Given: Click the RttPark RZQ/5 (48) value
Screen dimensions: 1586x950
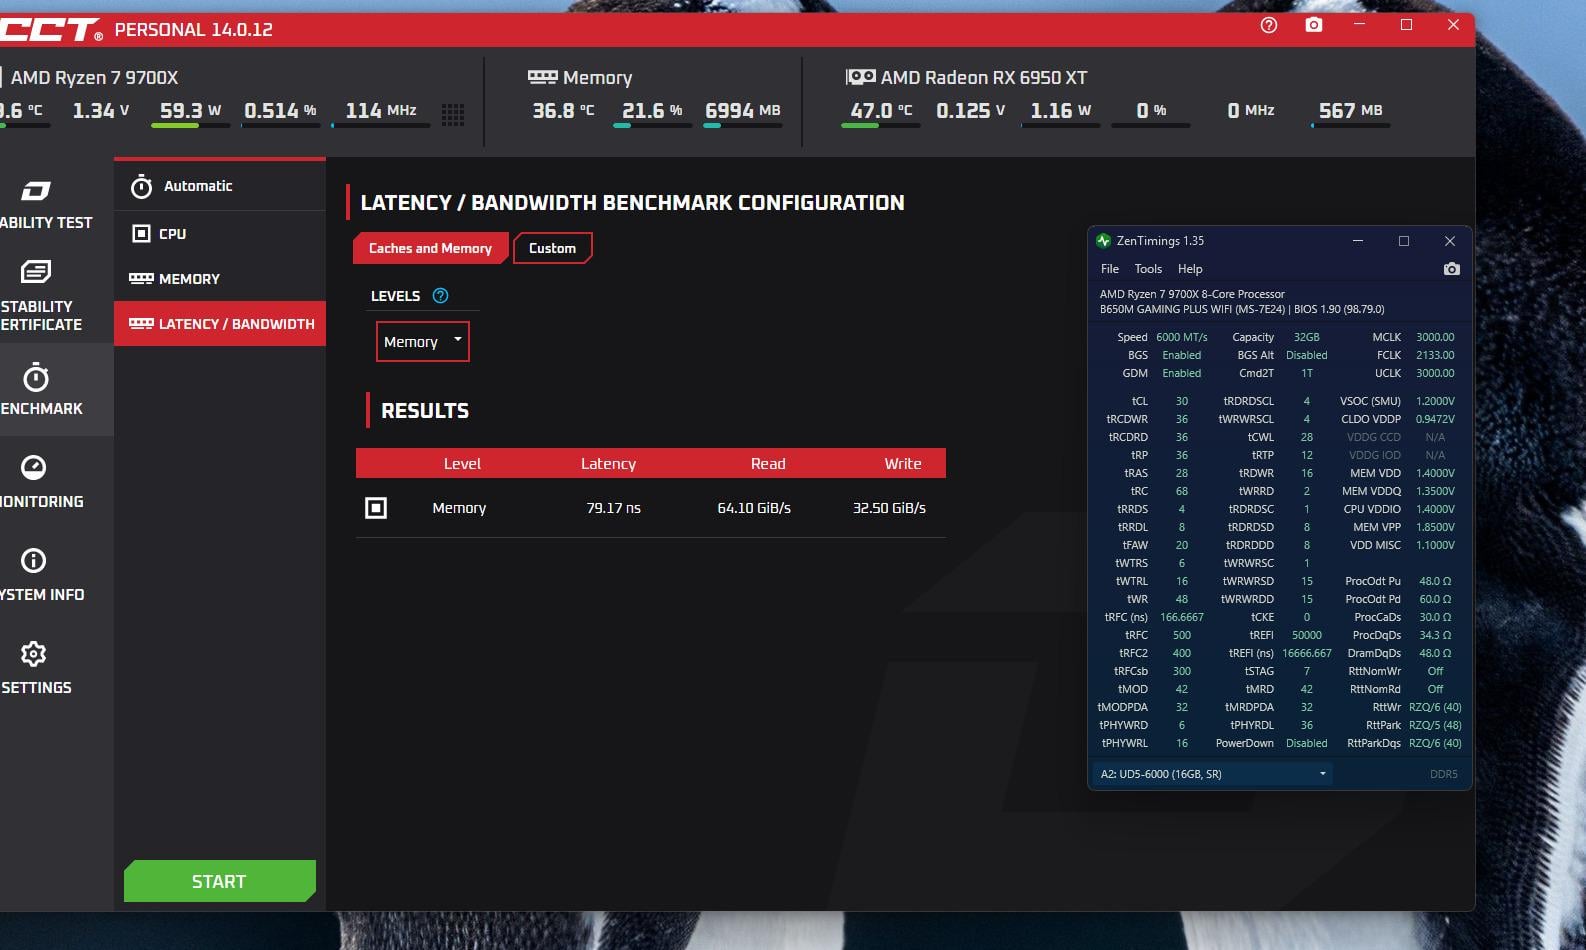Looking at the screenshot, I should click(x=1435, y=725).
